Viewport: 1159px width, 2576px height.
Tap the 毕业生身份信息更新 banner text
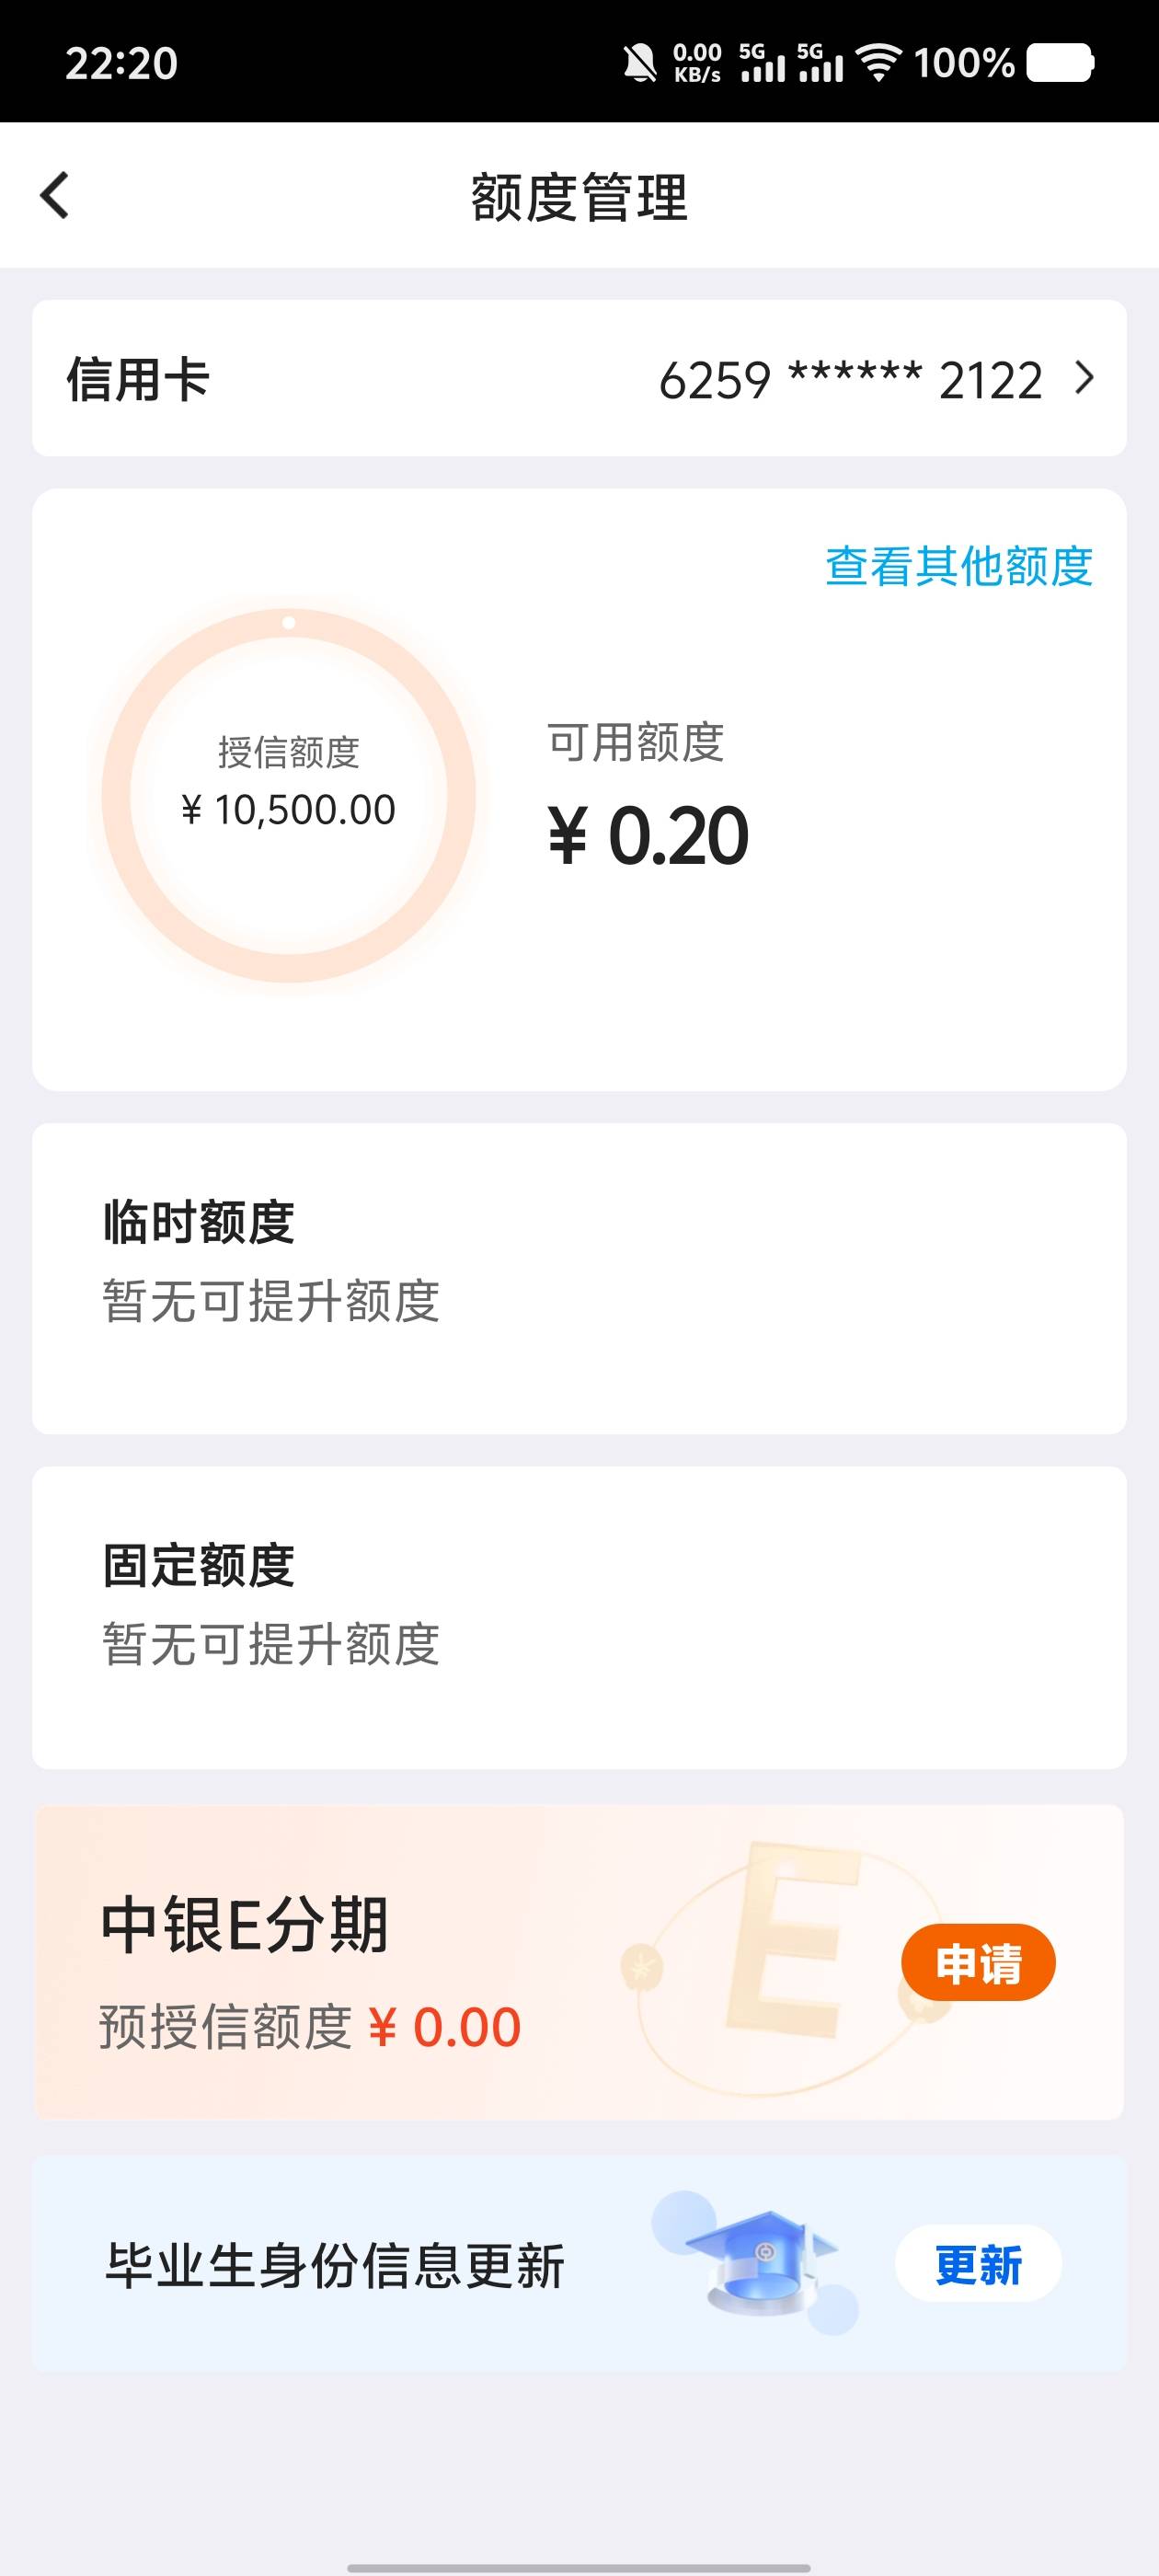pyautogui.click(x=335, y=2265)
